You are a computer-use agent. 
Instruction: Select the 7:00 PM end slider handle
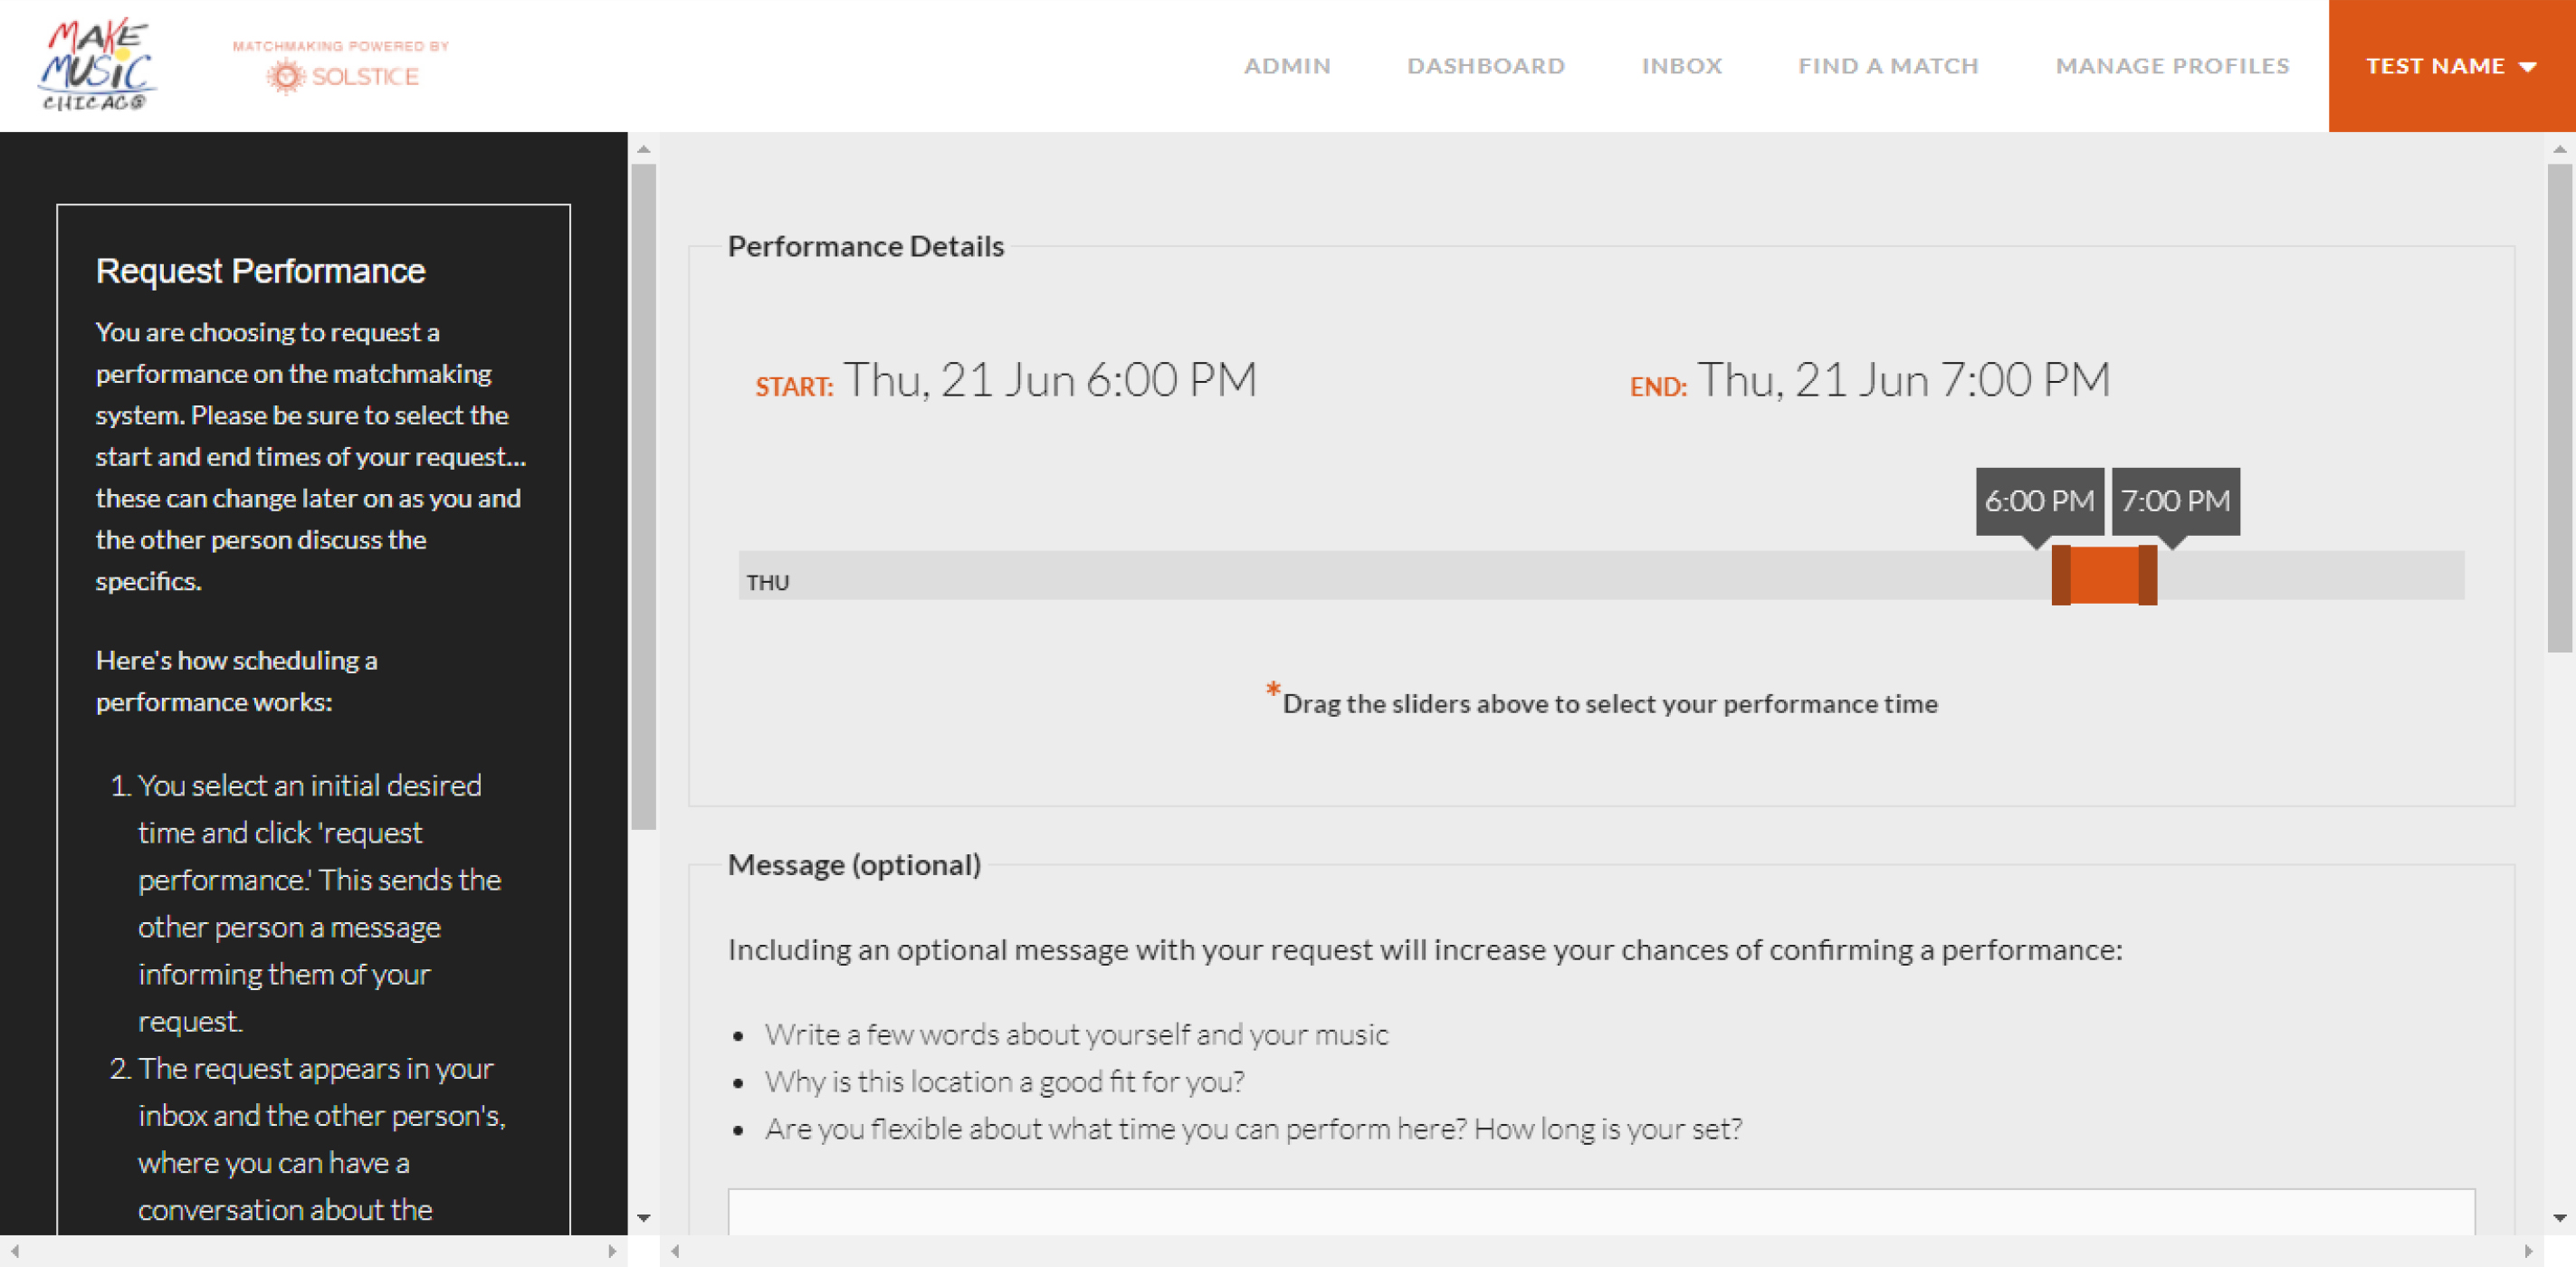tap(2147, 575)
